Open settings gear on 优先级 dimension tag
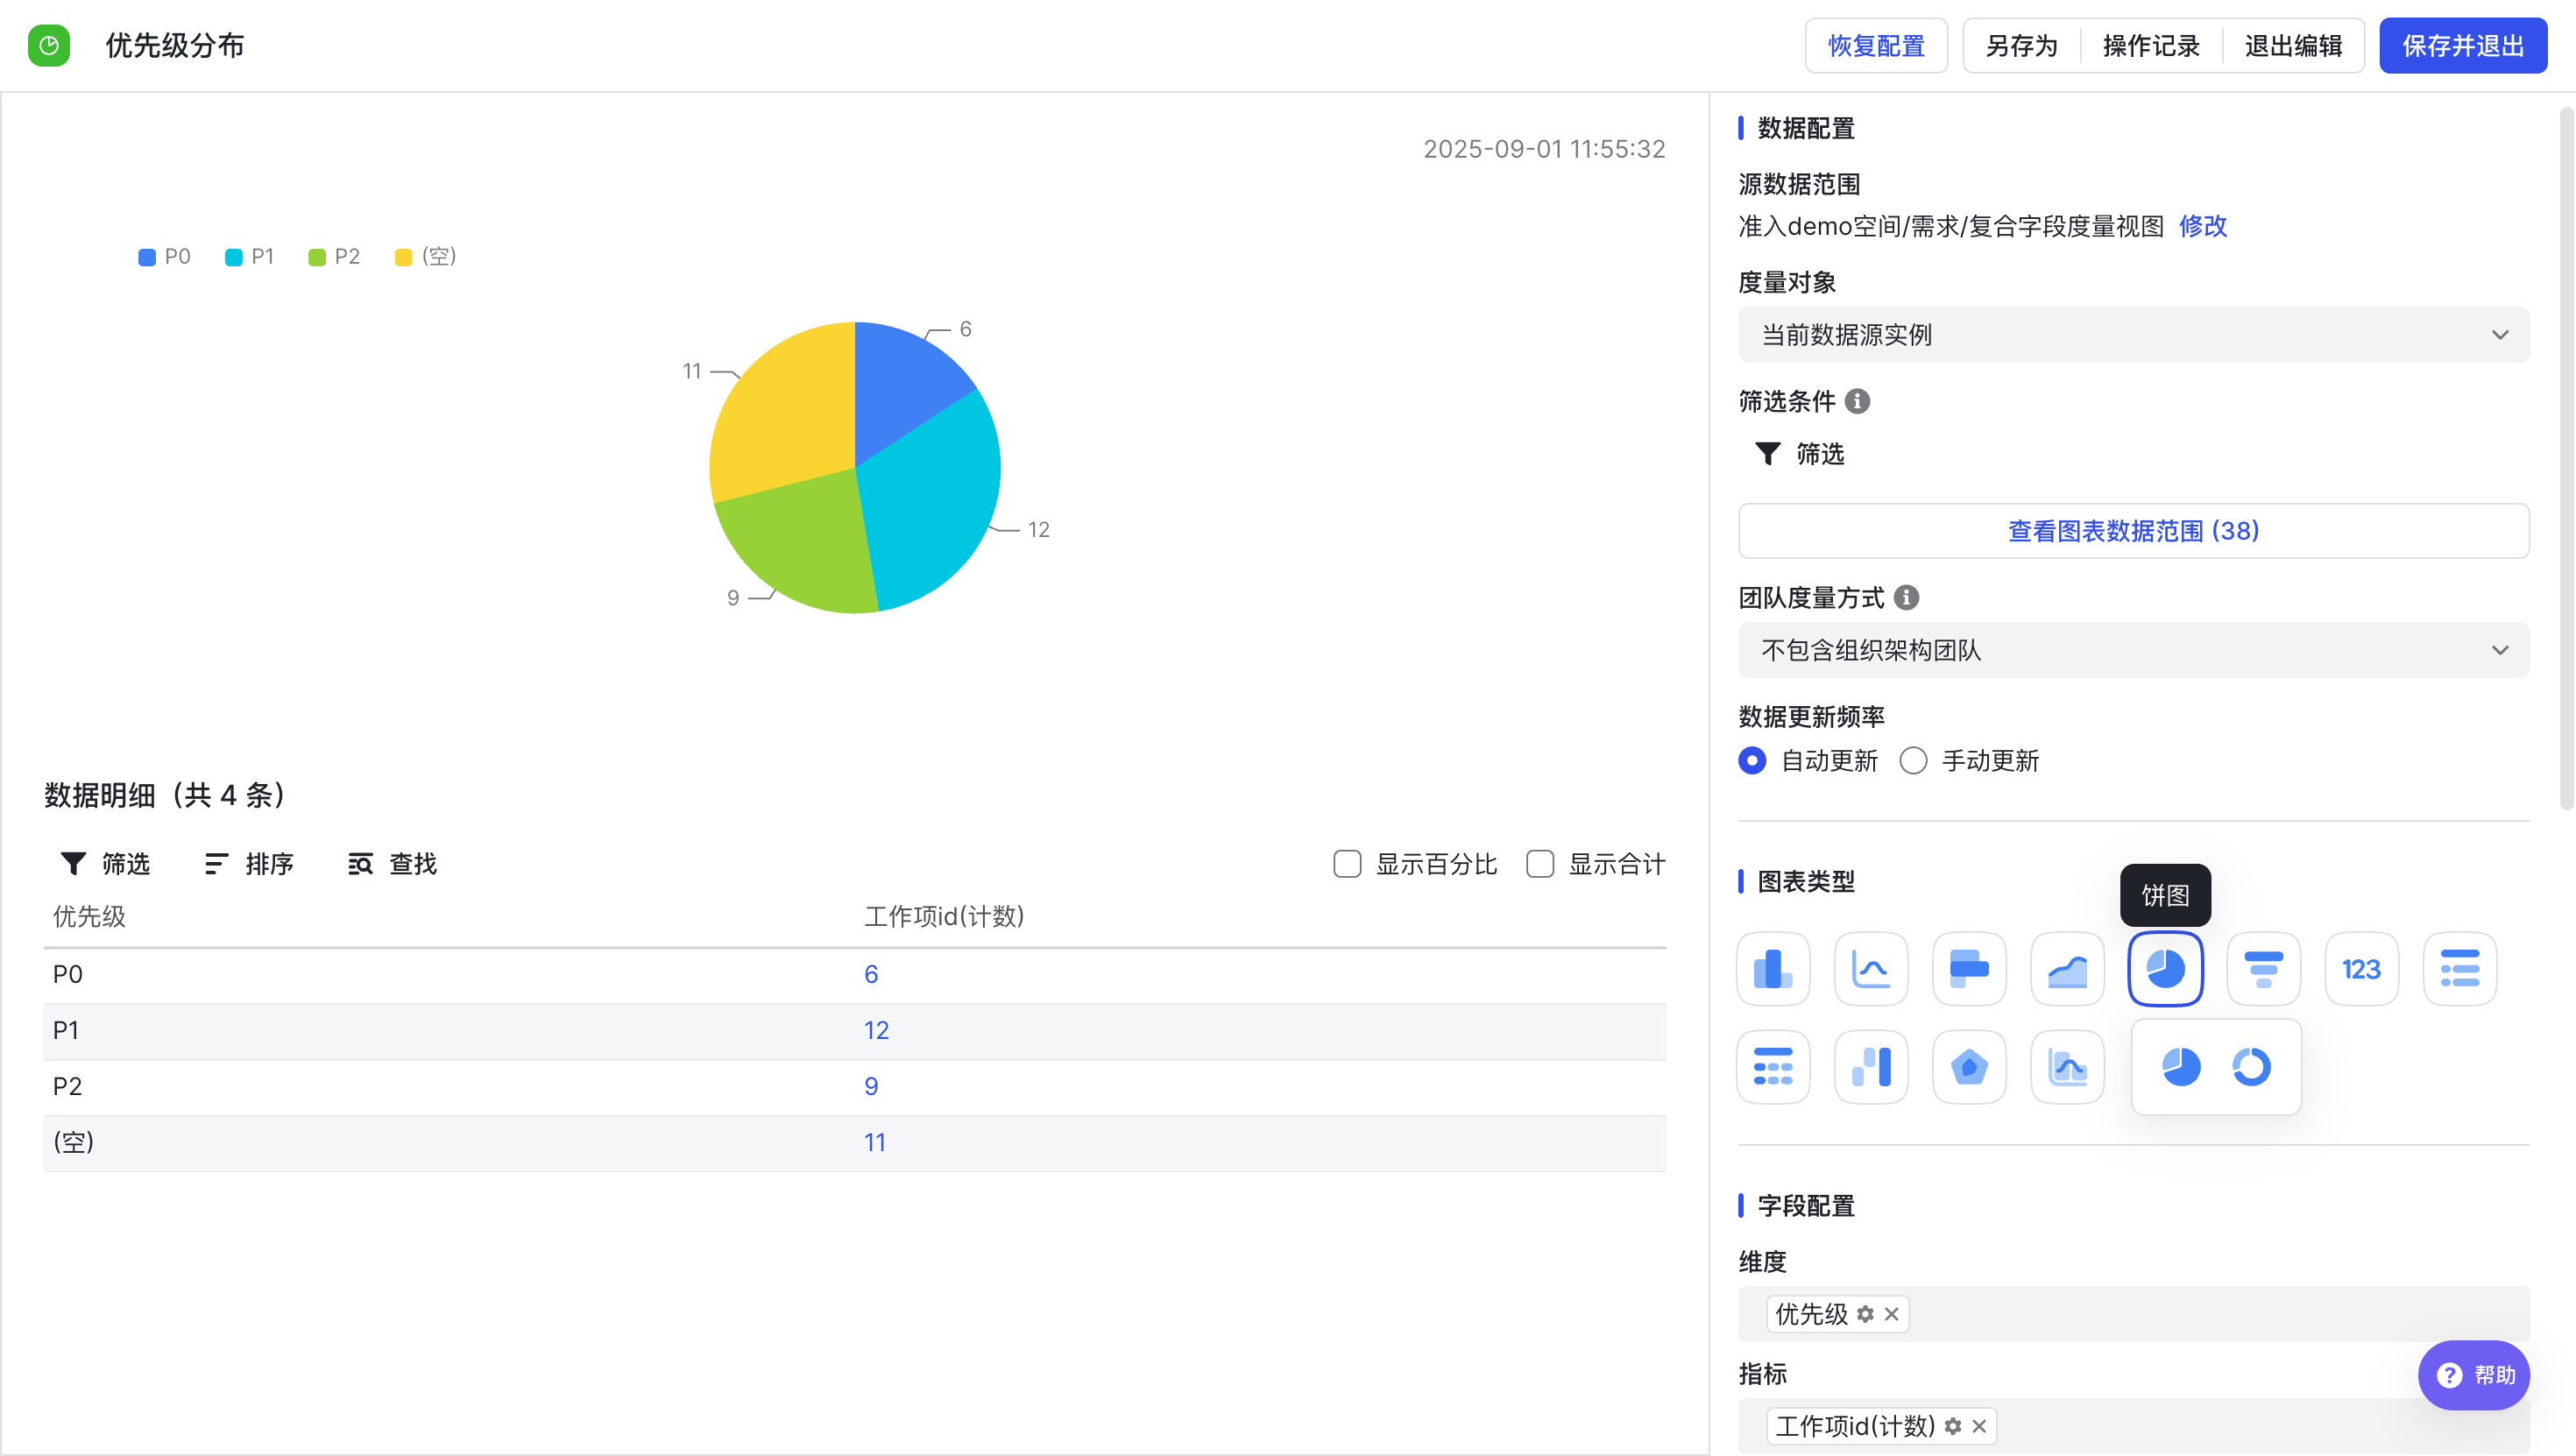The height and width of the screenshot is (1456, 2576). click(x=1865, y=1314)
